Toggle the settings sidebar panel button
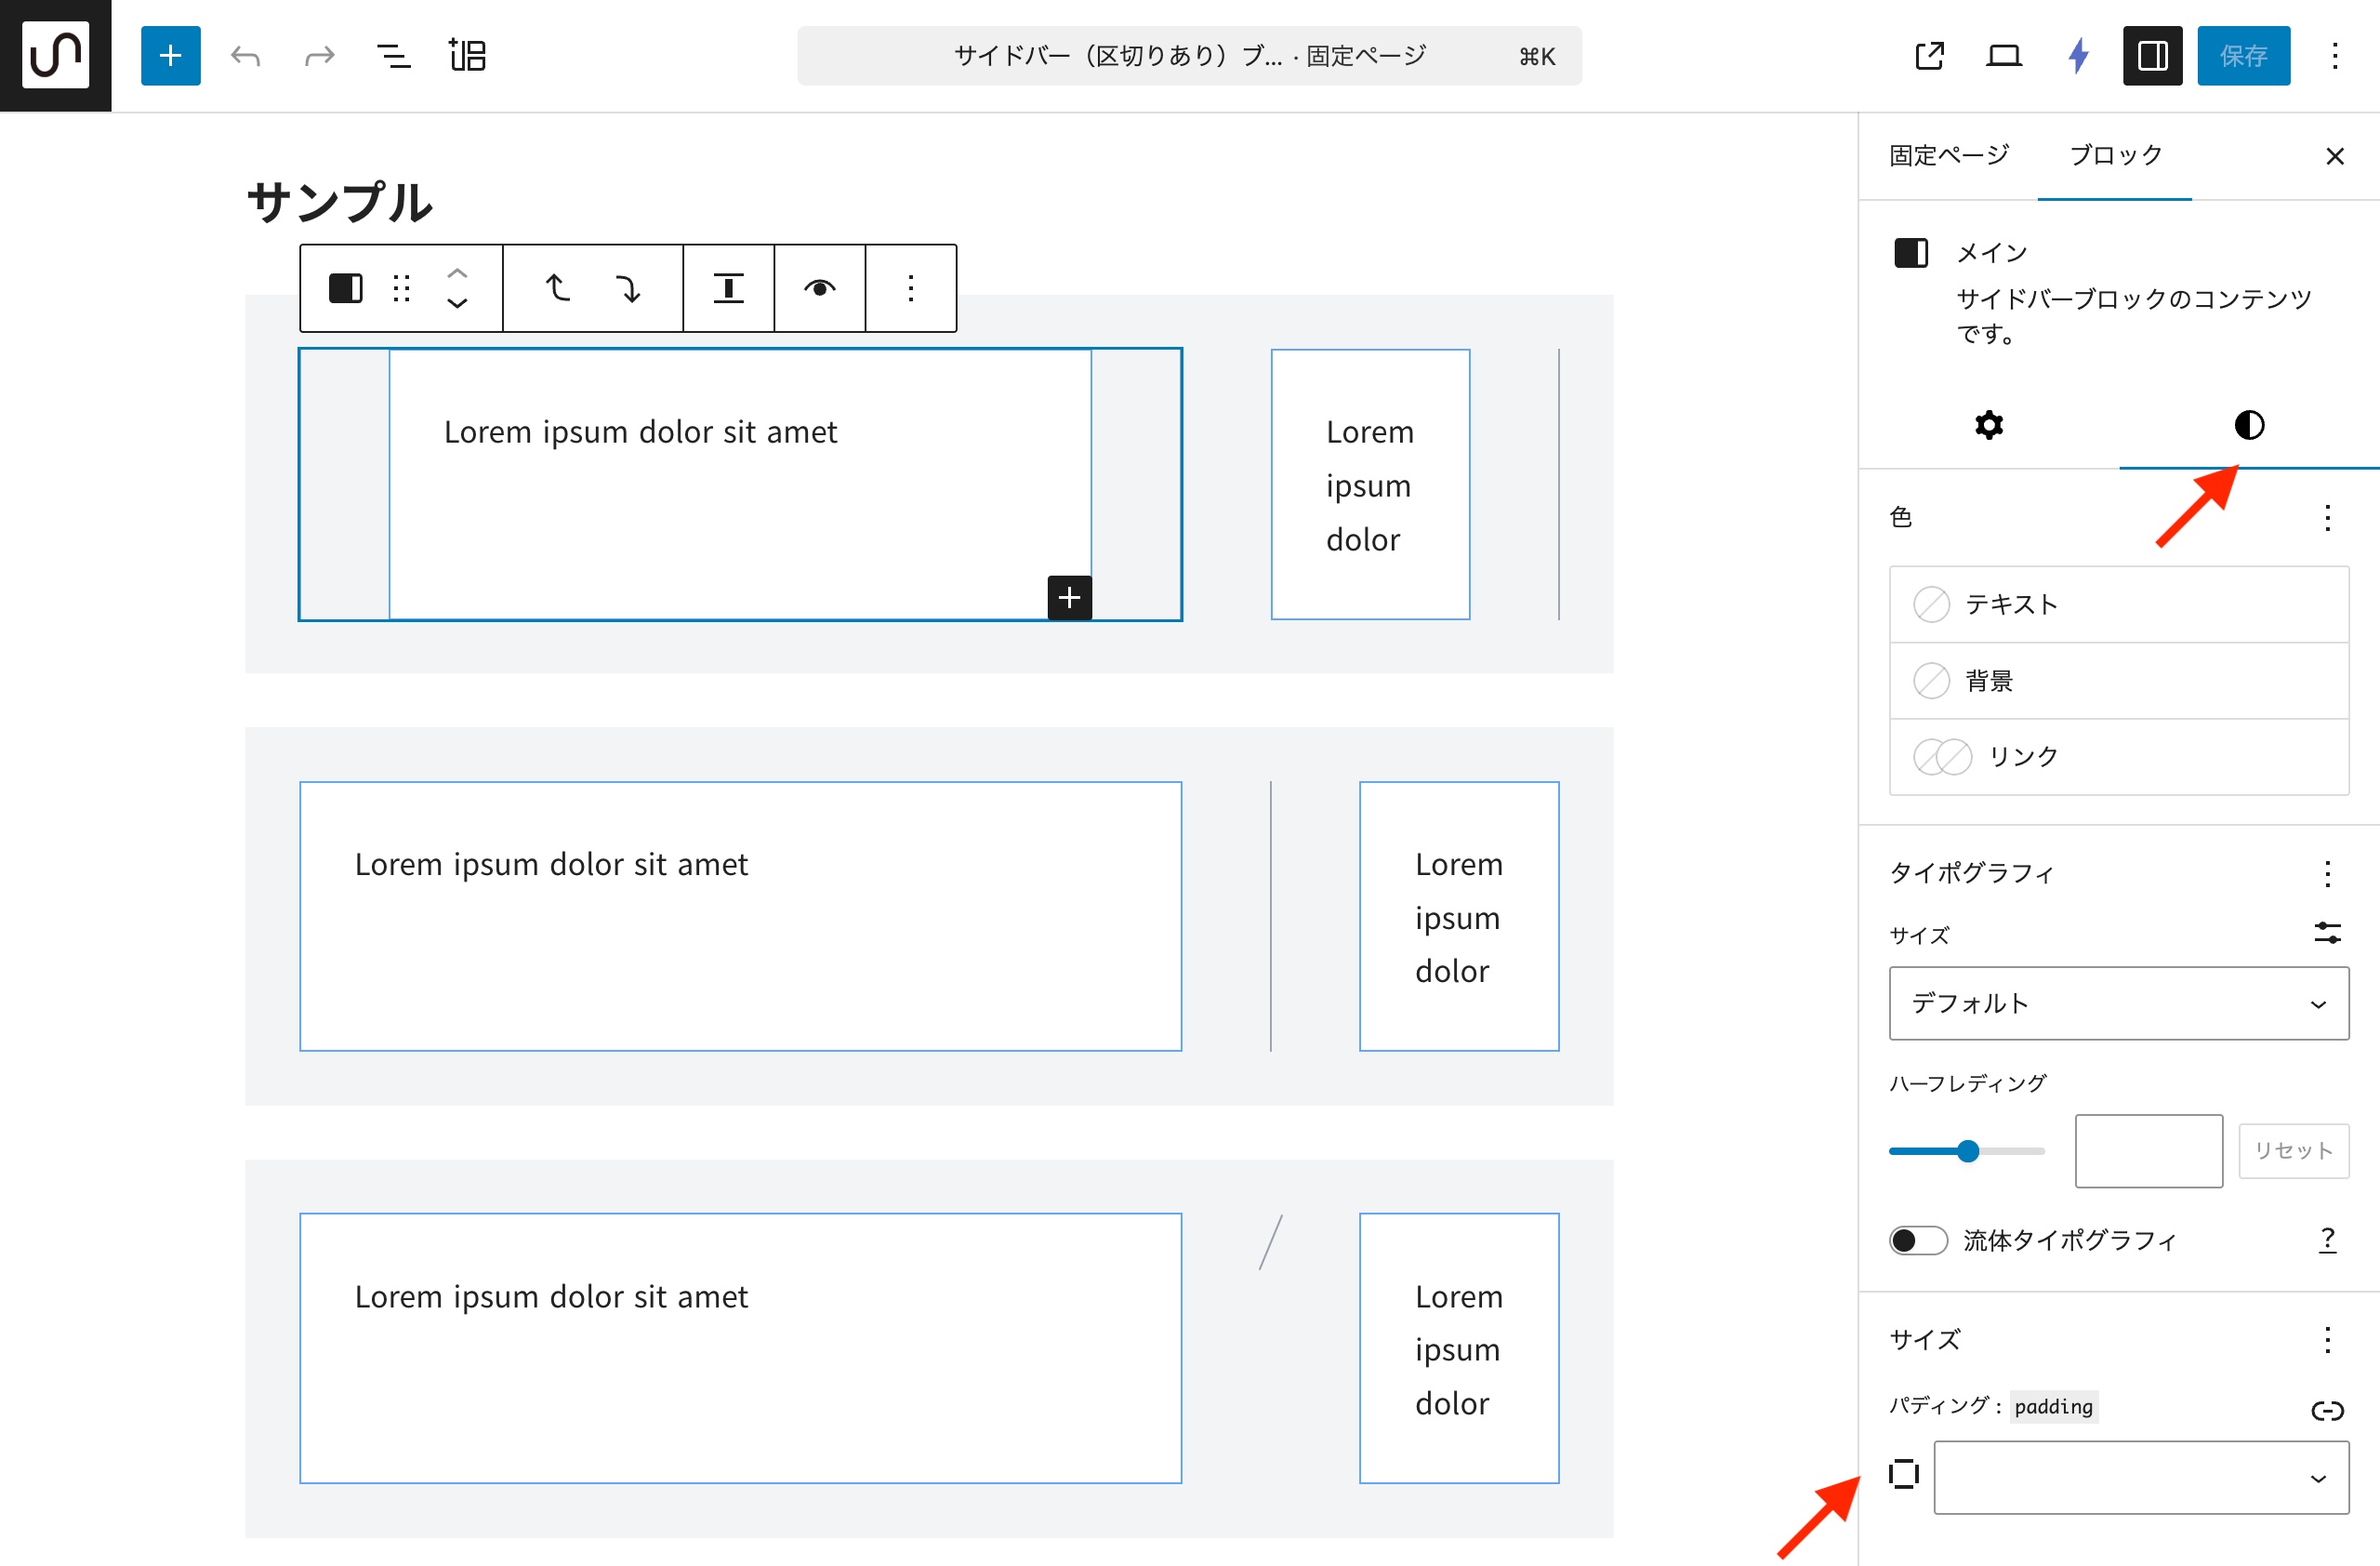 2152,56
